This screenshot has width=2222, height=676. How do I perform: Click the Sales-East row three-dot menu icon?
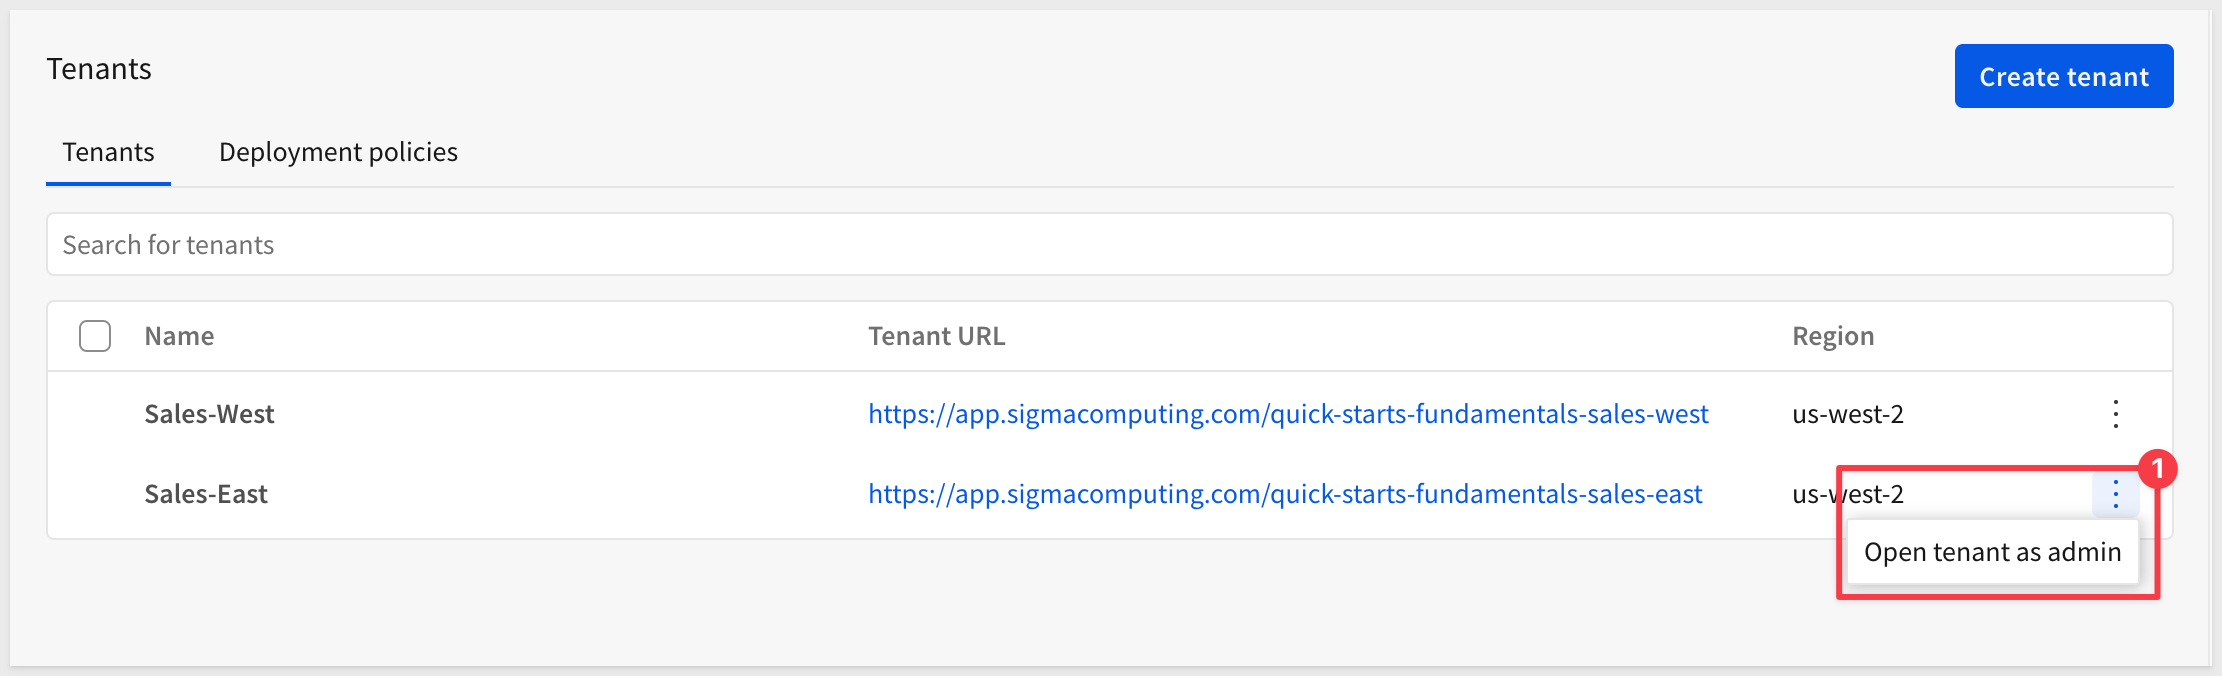click(2115, 494)
